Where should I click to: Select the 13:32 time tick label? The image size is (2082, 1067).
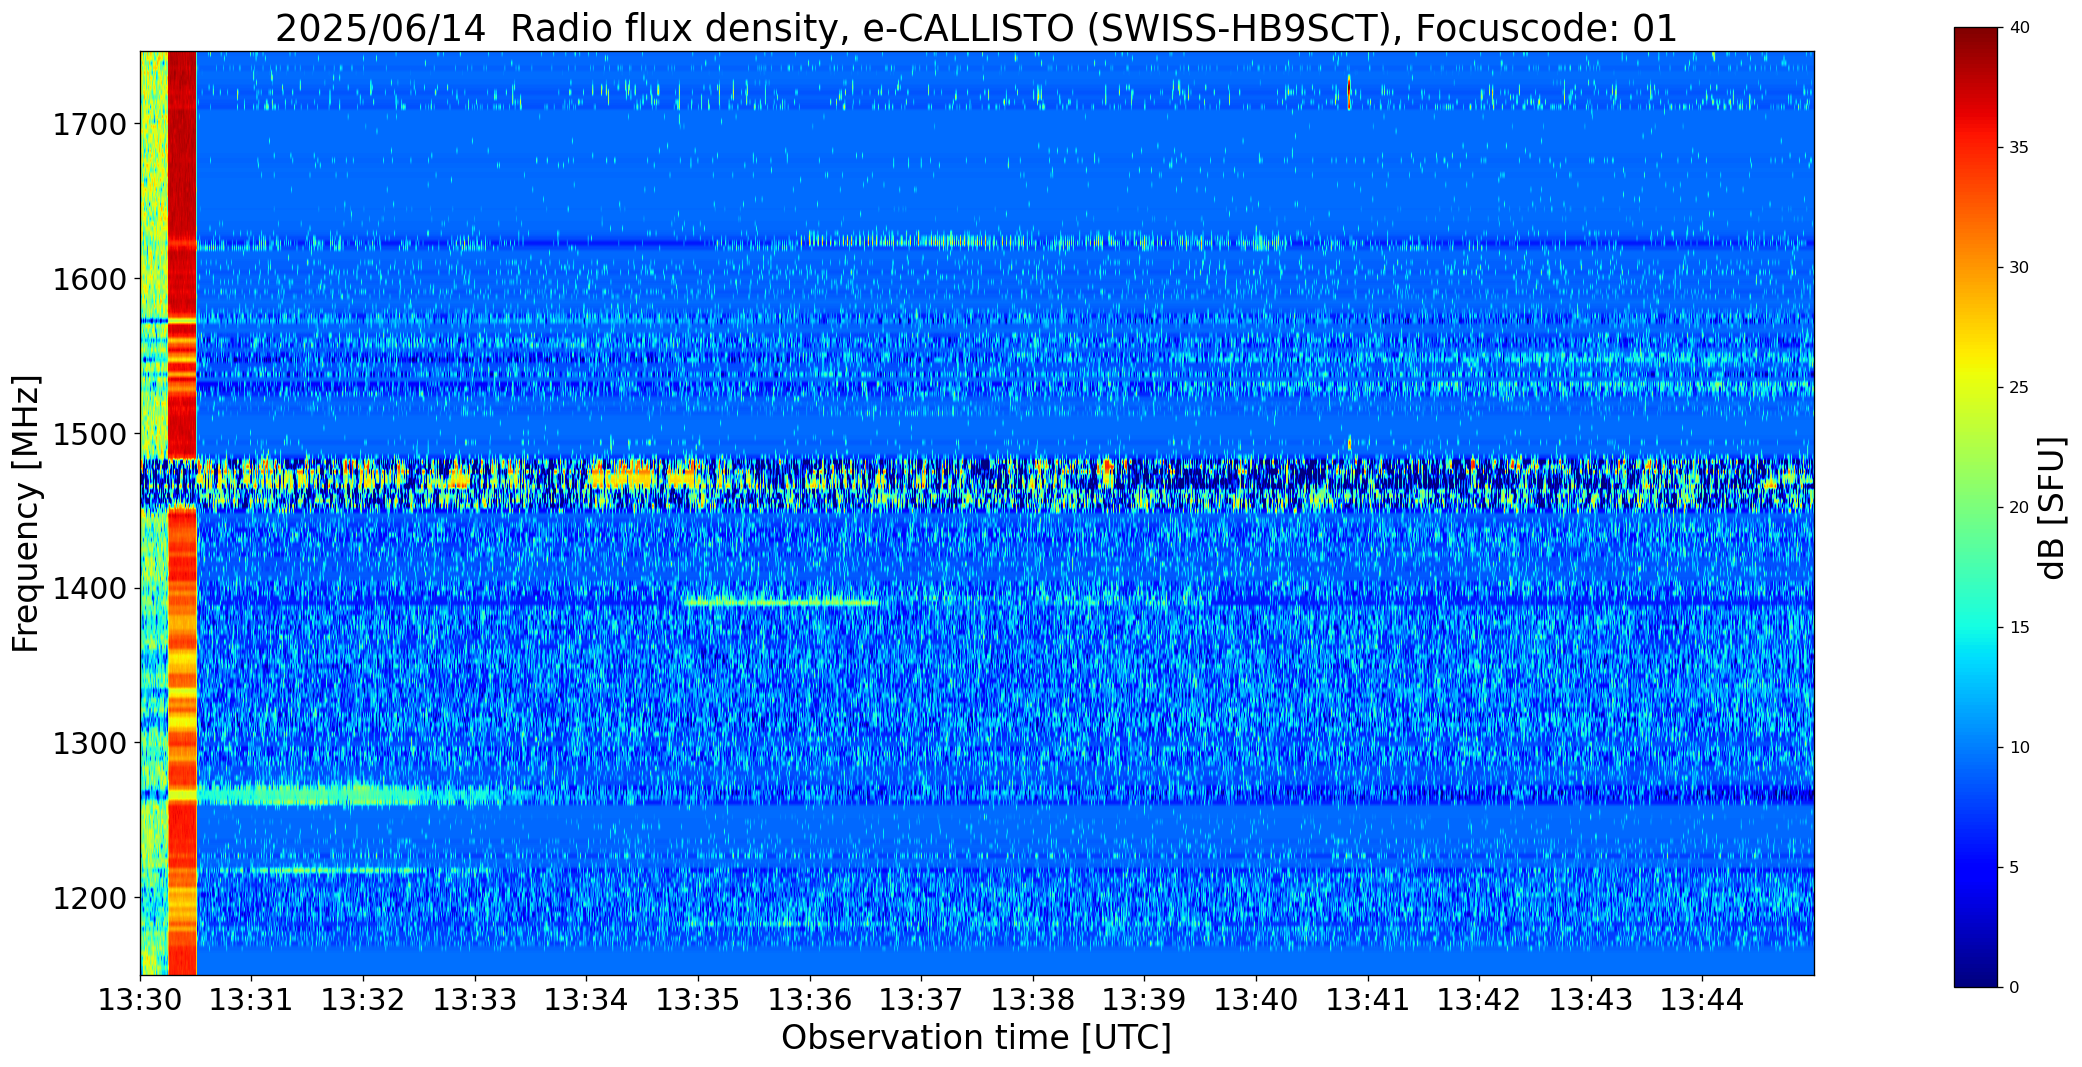tap(364, 1000)
